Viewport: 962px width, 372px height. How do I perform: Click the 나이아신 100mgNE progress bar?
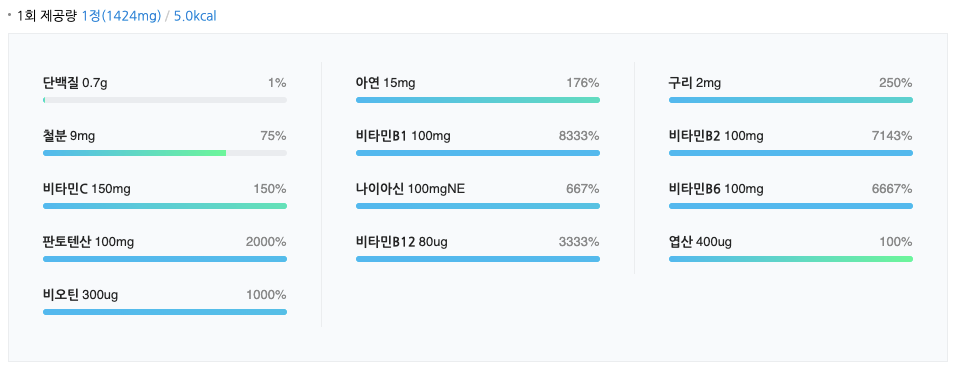(478, 206)
